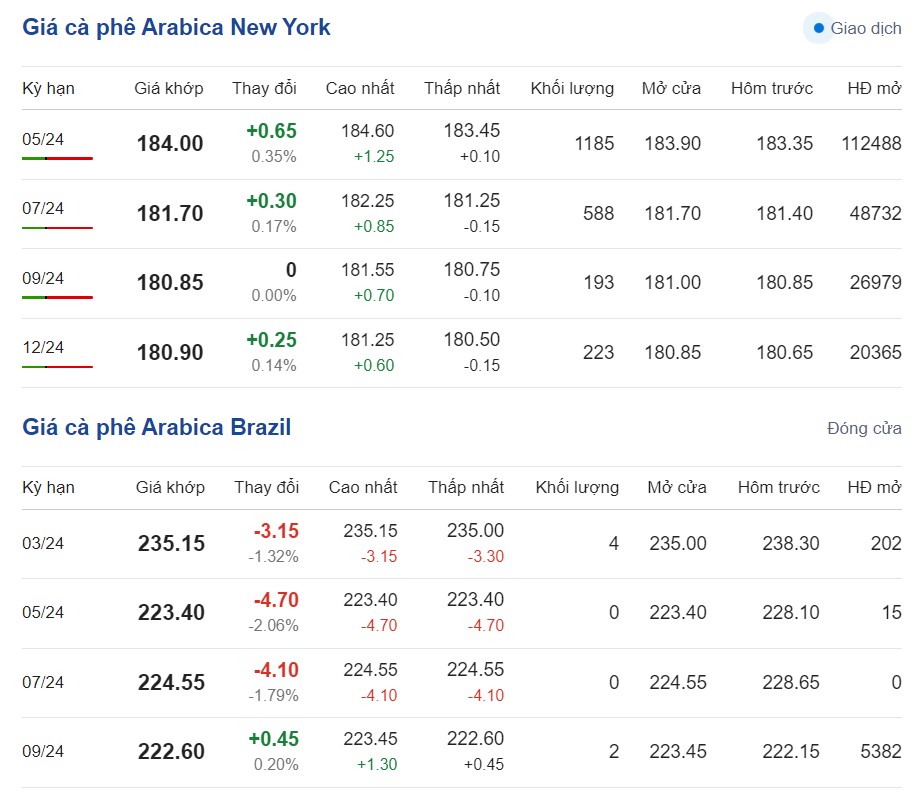Screen dimensions: 917x797
Task: Click the range bar under New York 09/24
Action: tap(57, 297)
